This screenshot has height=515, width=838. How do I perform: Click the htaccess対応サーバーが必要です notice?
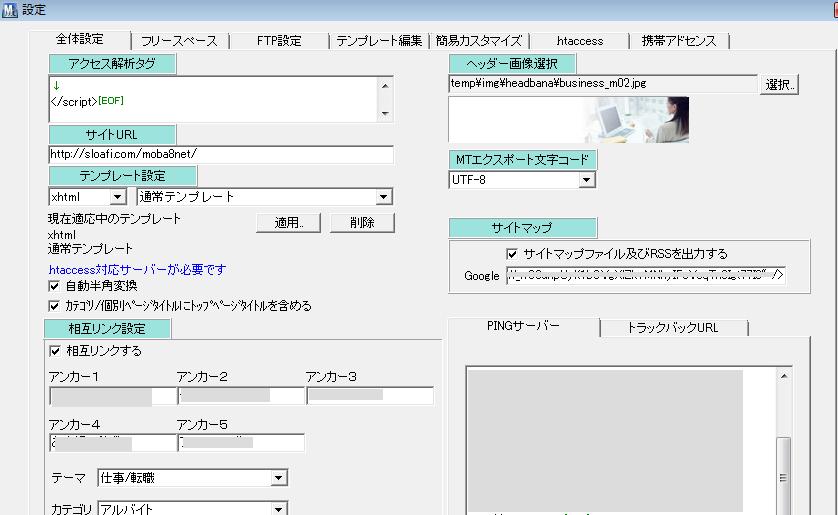point(137,270)
